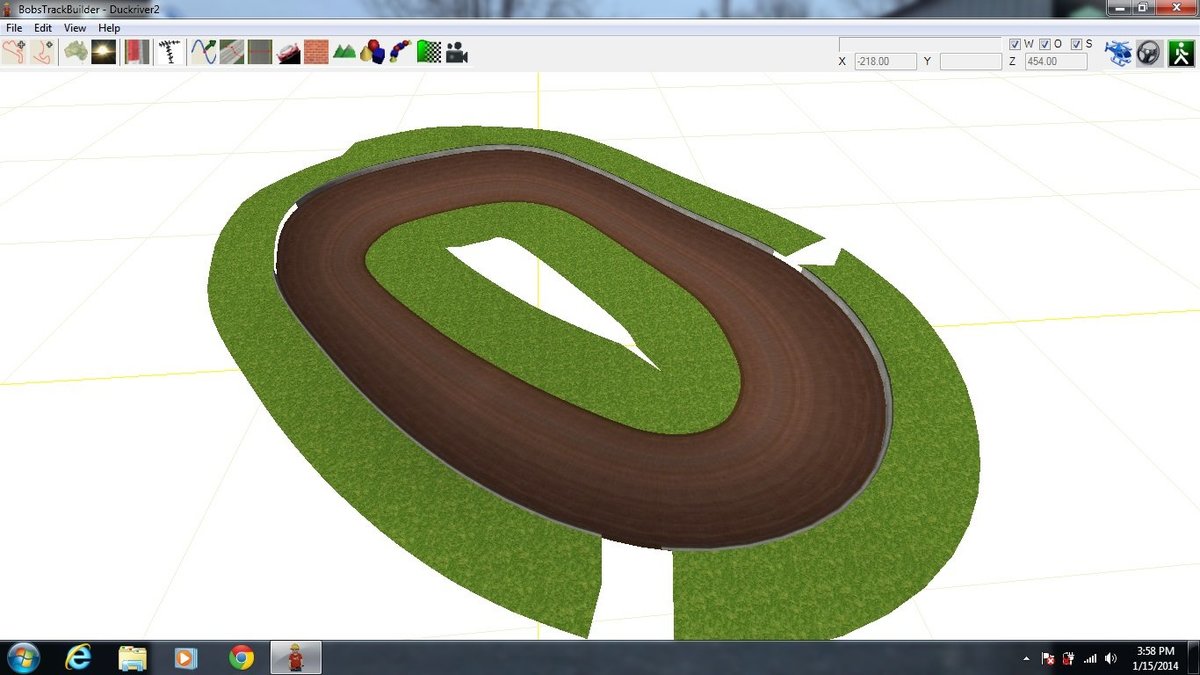Open the File menu
Screen dimensions: 1200x675
tap(14, 28)
